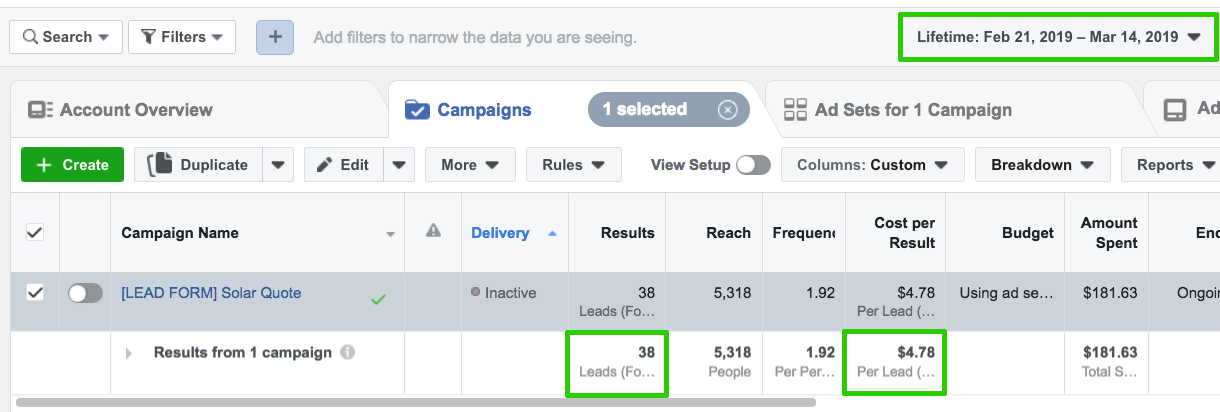This screenshot has height=412, width=1220.
Task: Click the warning triangle column icon
Action: click(433, 231)
